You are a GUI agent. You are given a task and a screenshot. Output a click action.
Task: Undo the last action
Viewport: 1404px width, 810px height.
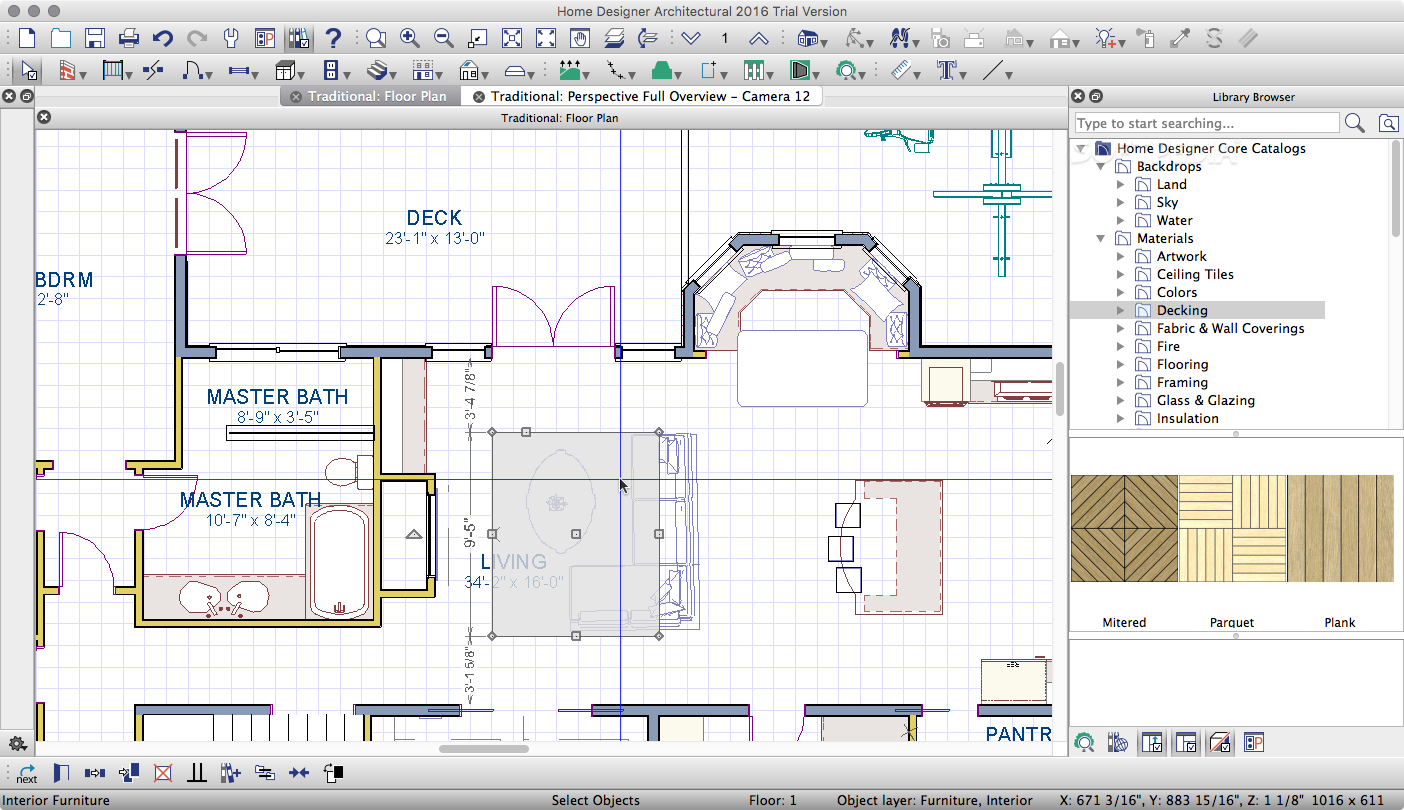[163, 39]
